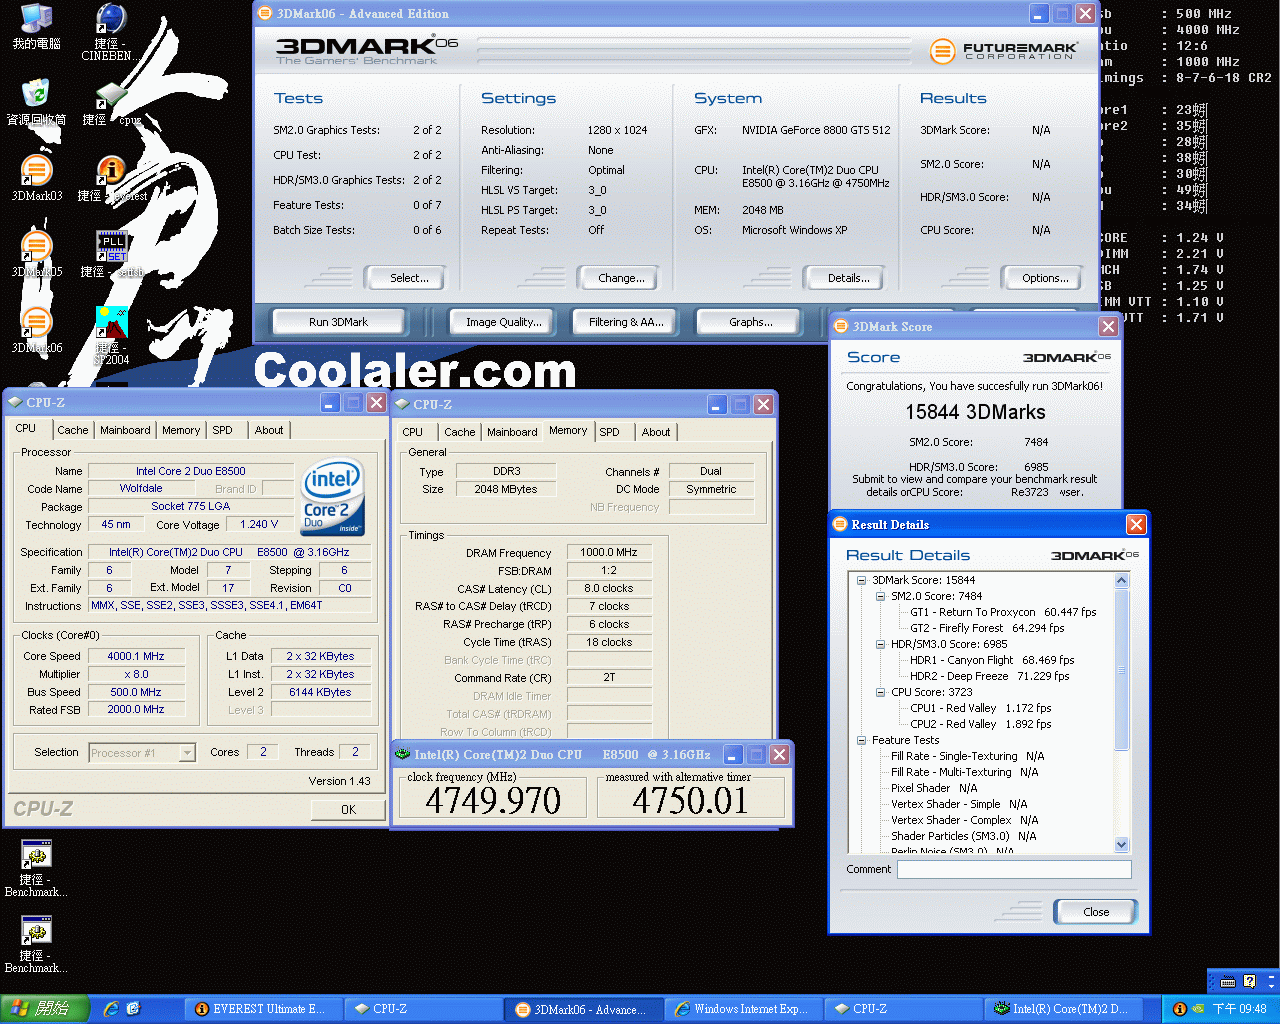The height and width of the screenshot is (1024, 1280).
Task: Collapse the CPU Score tree node
Action: click(880, 692)
